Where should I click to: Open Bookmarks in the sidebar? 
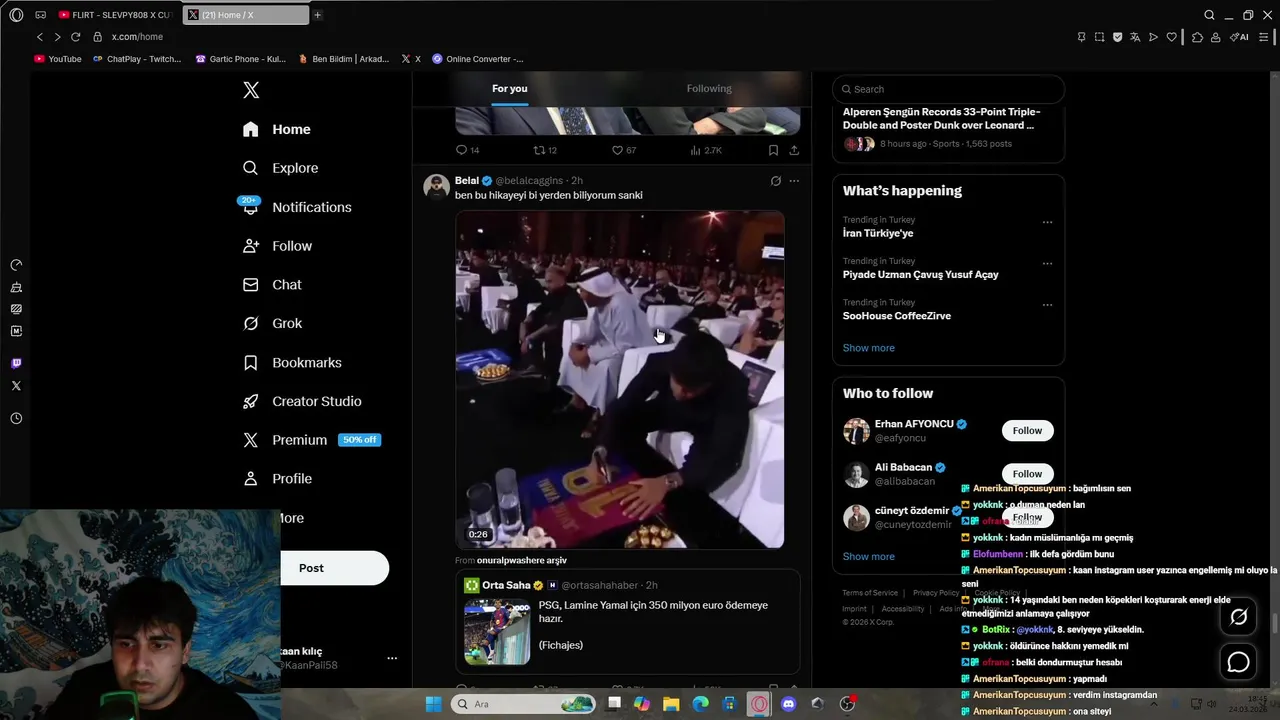(292, 362)
